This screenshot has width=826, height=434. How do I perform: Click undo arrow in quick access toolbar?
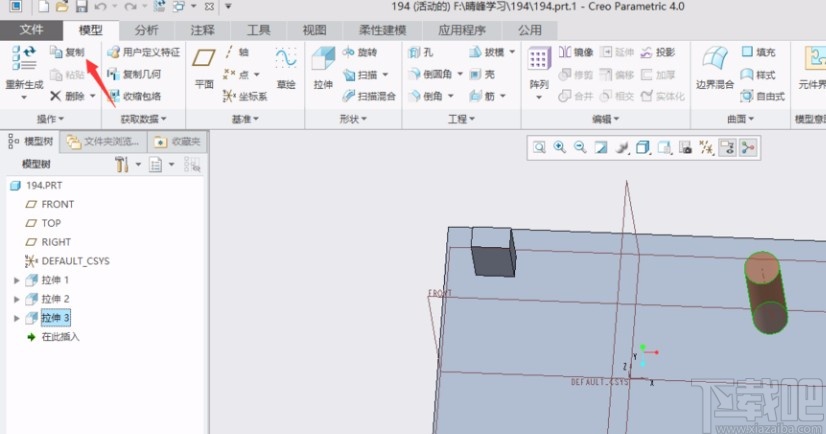click(100, 7)
